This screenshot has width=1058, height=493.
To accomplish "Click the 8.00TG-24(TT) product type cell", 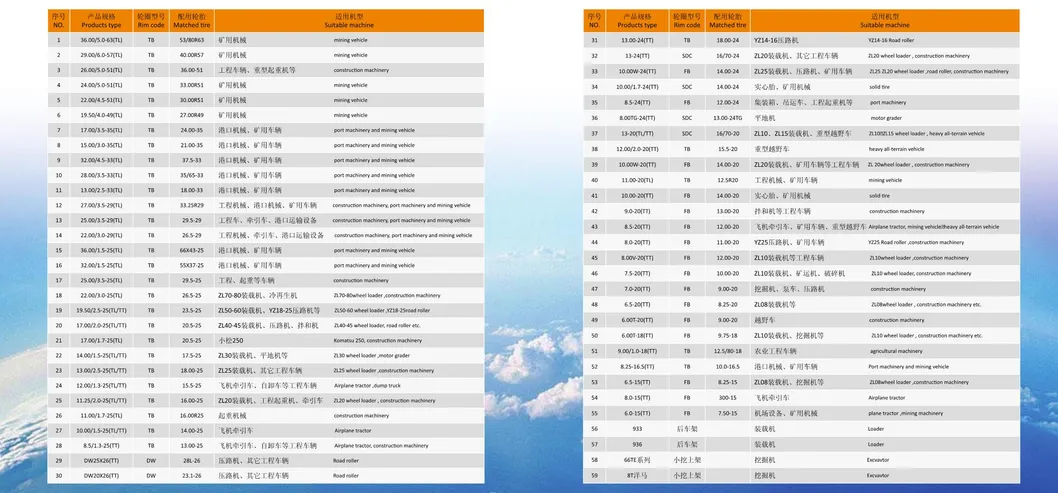I will pos(638,117).
